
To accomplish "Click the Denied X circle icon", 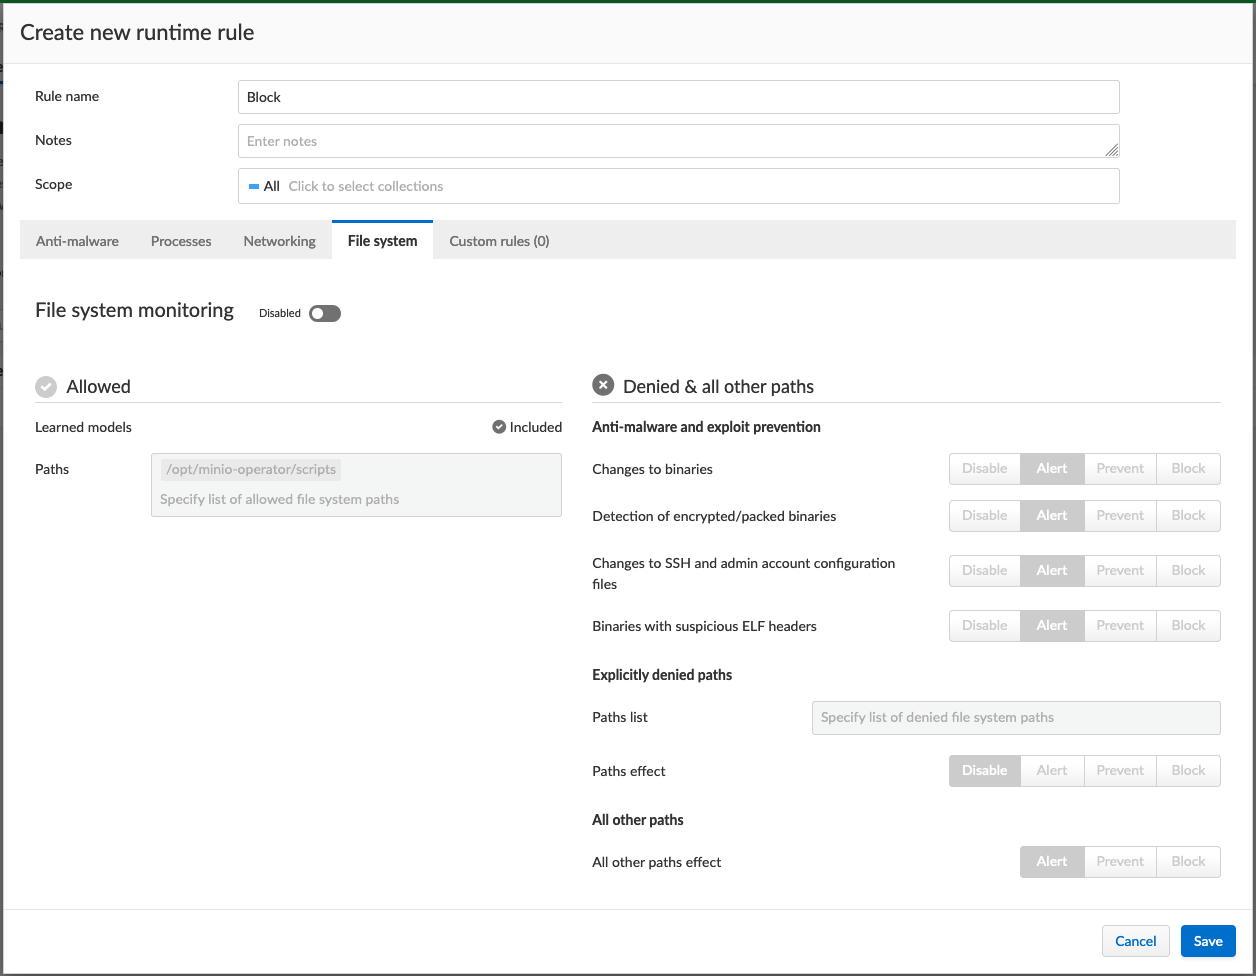I will [x=602, y=385].
